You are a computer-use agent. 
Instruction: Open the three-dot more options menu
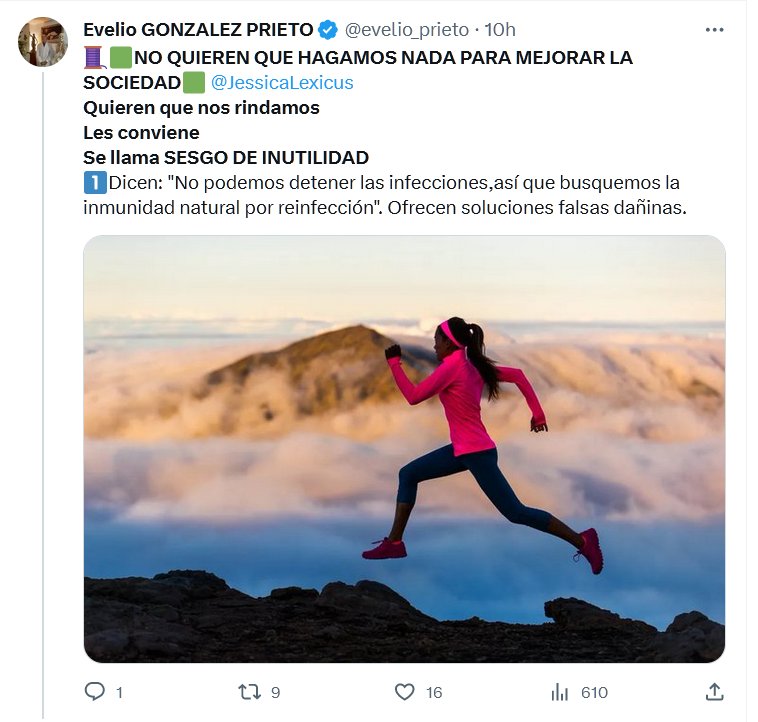pyautogui.click(x=714, y=30)
